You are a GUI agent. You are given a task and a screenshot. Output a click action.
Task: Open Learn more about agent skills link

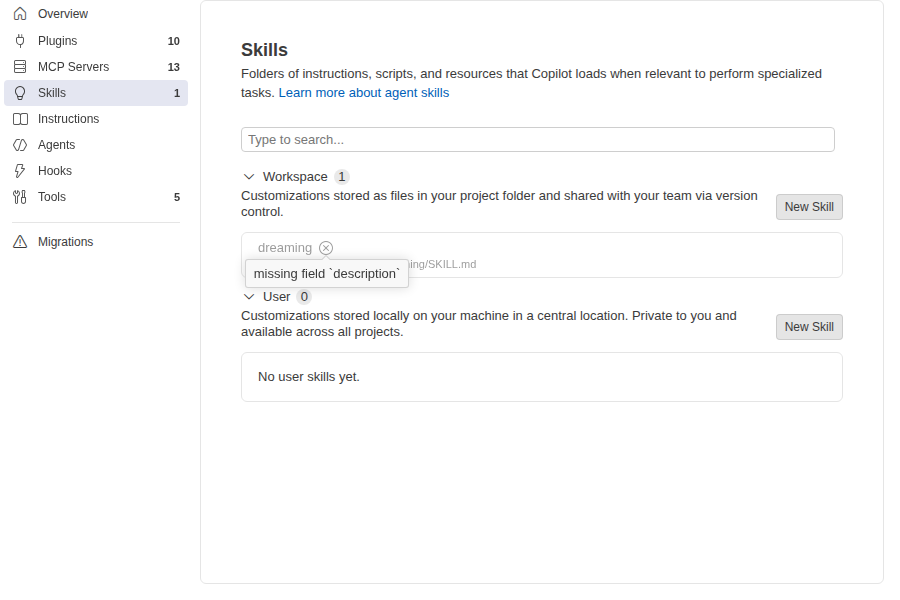[x=364, y=93]
